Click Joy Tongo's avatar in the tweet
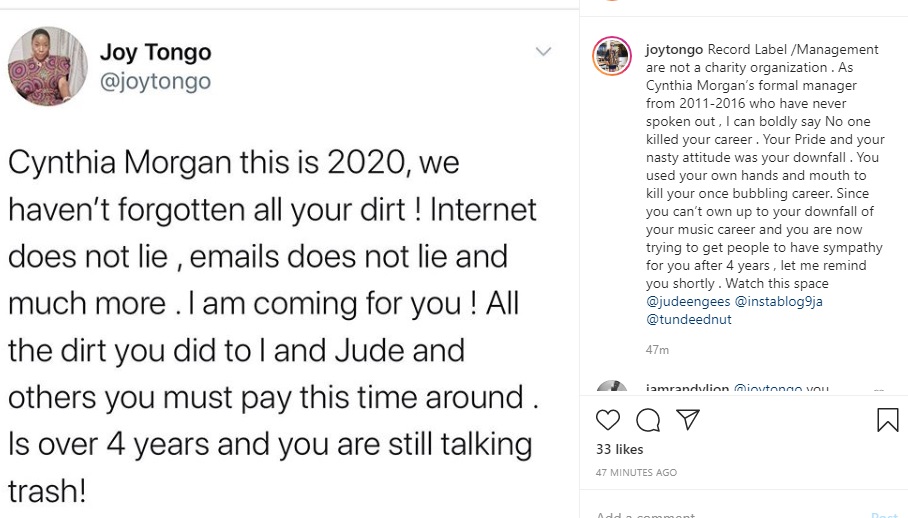Screen dimensions: 908x518 point(47,66)
